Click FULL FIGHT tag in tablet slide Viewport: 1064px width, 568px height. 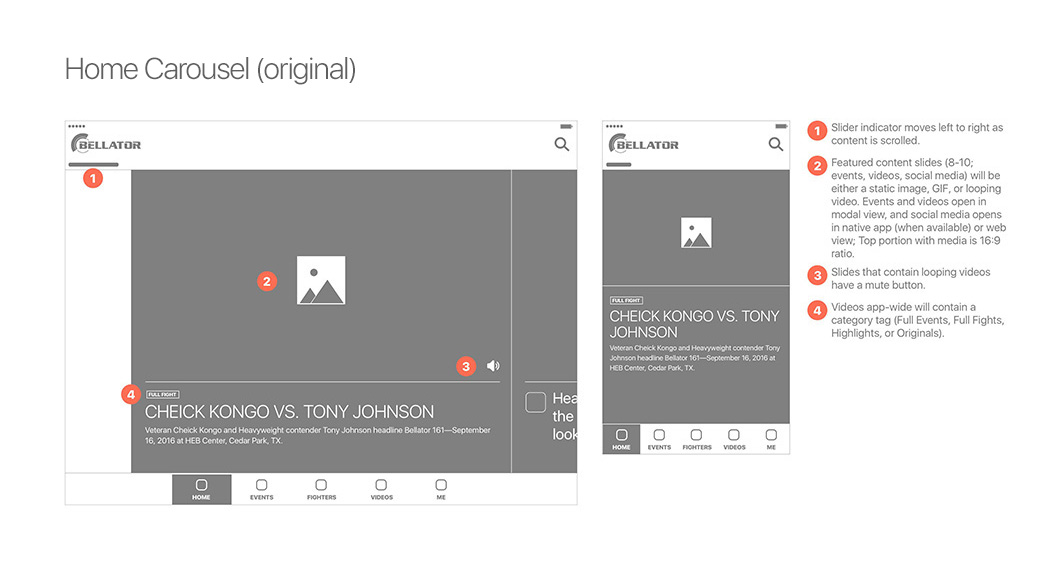tap(163, 394)
